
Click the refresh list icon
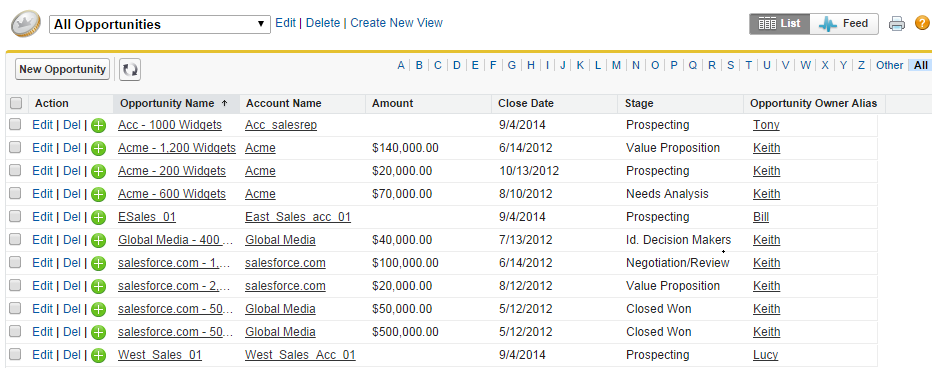point(130,70)
